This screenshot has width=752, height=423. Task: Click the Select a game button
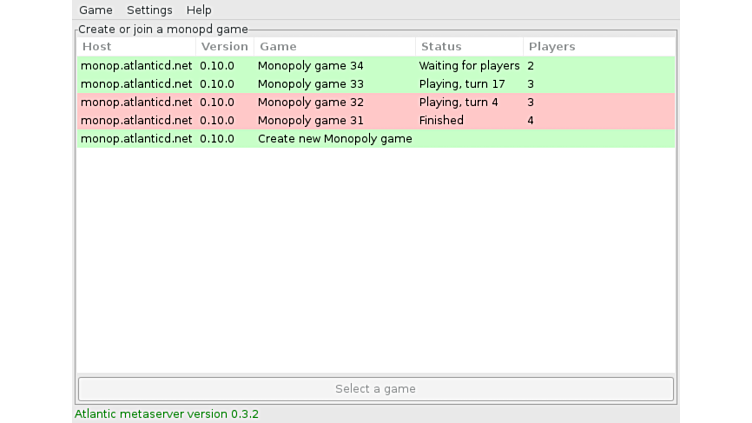coord(376,388)
